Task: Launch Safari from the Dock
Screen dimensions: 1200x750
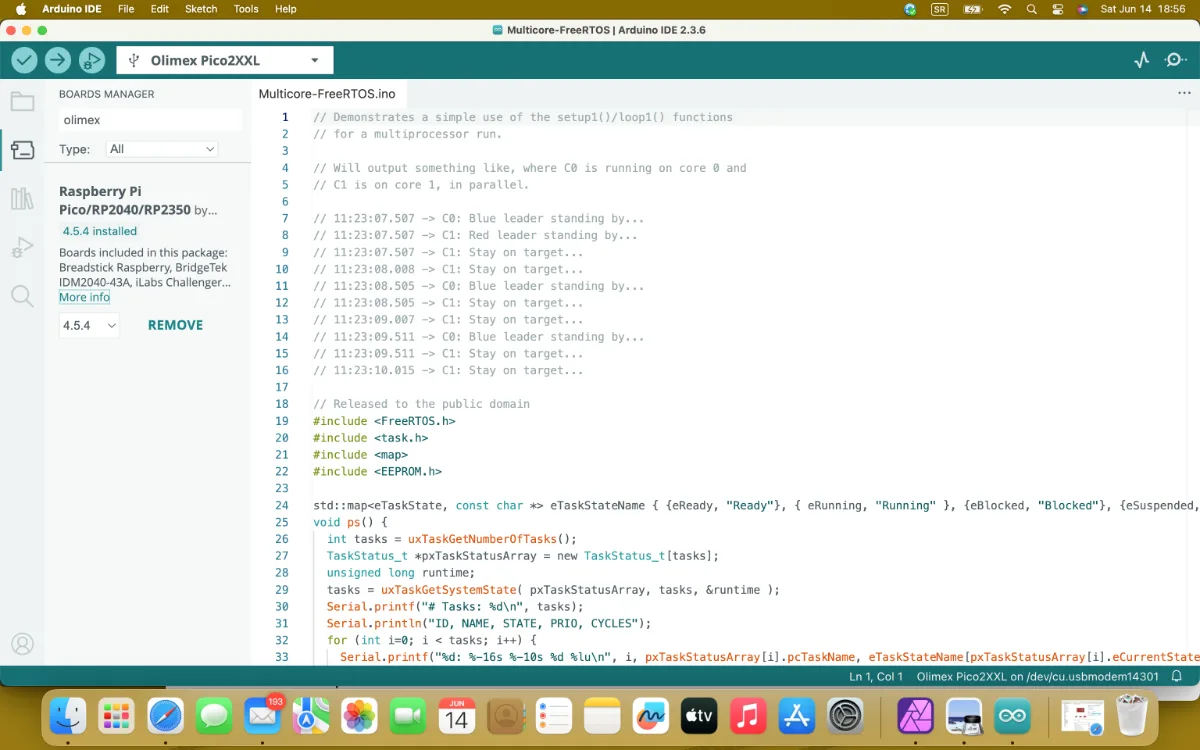Action: pos(166,716)
